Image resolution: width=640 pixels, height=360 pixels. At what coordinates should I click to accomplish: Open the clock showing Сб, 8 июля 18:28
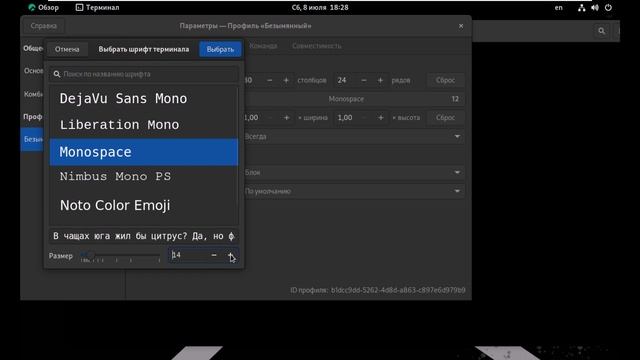coord(320,7)
